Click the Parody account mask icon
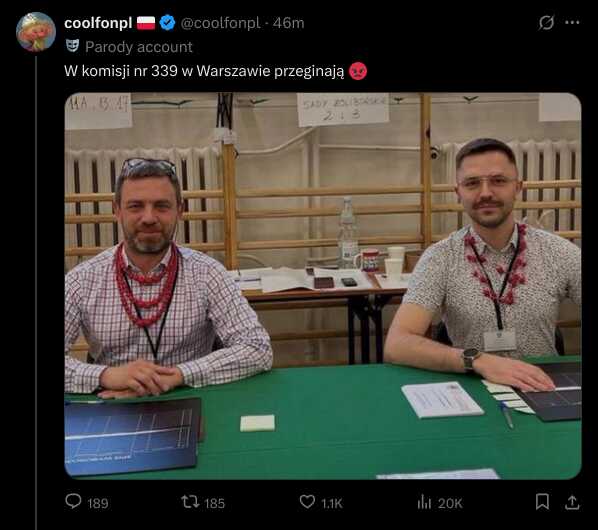The image size is (598, 530). pyautogui.click(x=72, y=46)
